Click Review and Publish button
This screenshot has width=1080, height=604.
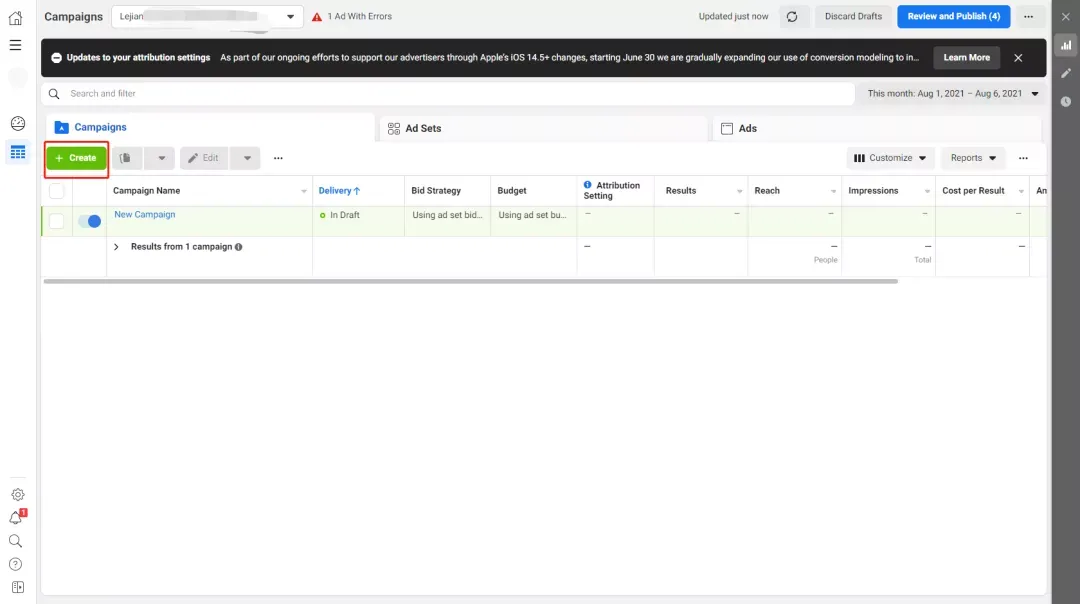point(953,17)
